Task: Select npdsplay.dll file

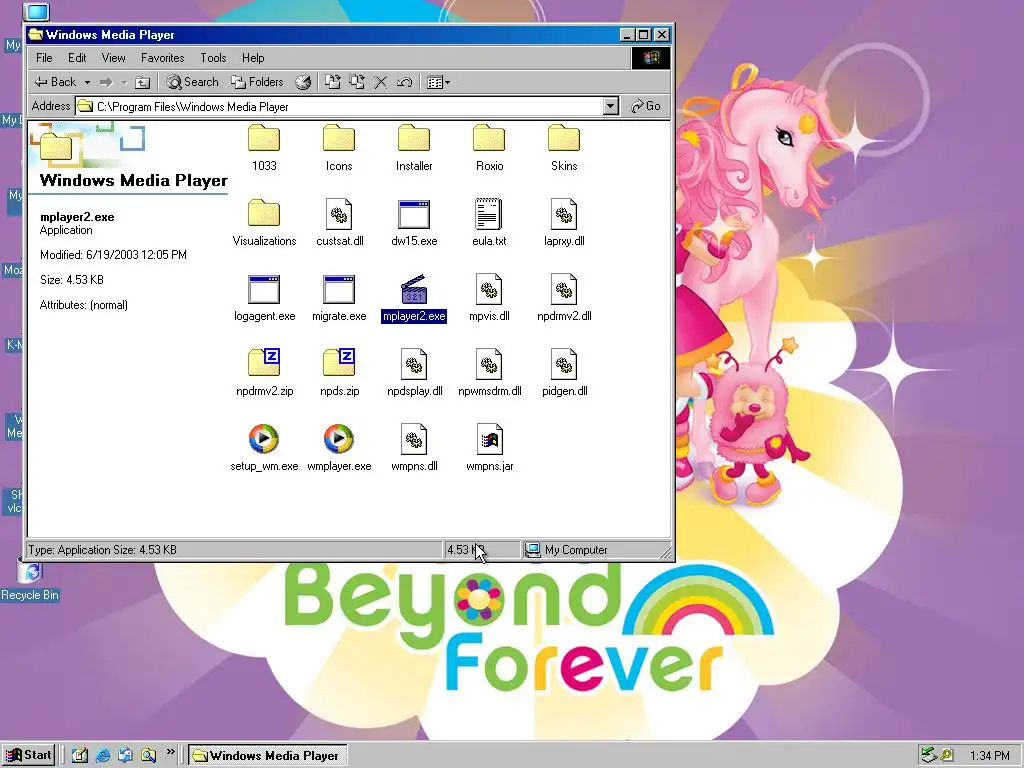Action: point(414,373)
